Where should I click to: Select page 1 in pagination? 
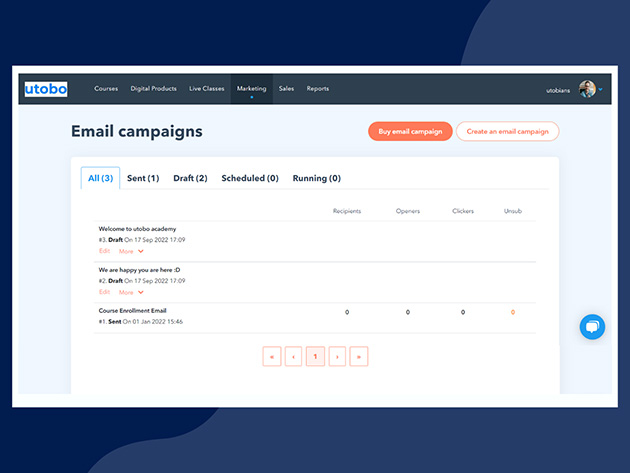click(315, 356)
